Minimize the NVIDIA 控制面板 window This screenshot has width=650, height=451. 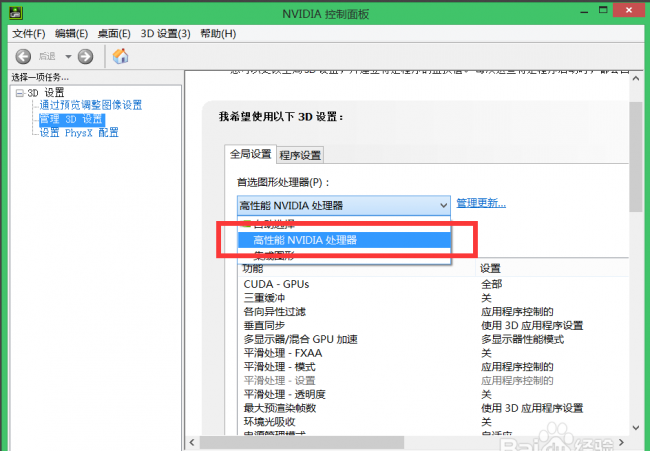tap(585, 12)
